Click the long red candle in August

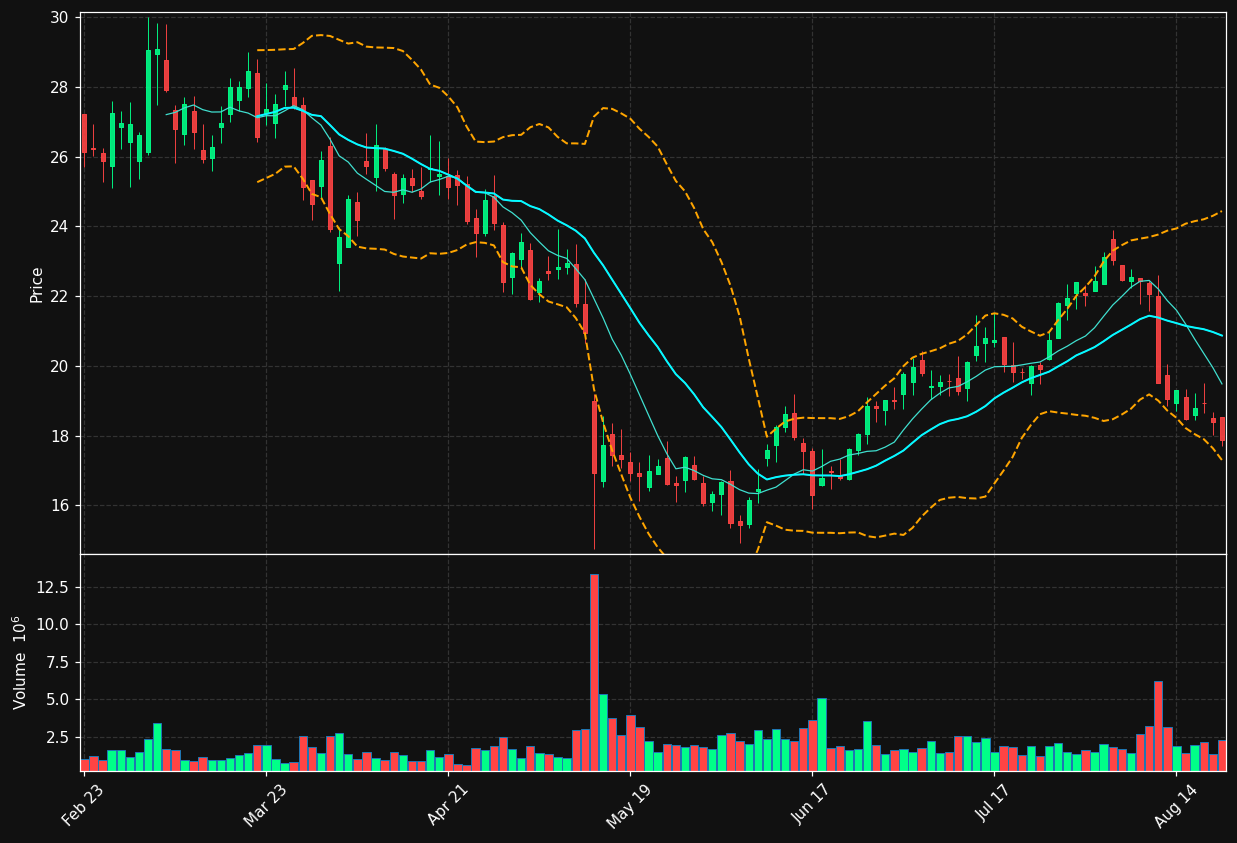pos(1158,340)
